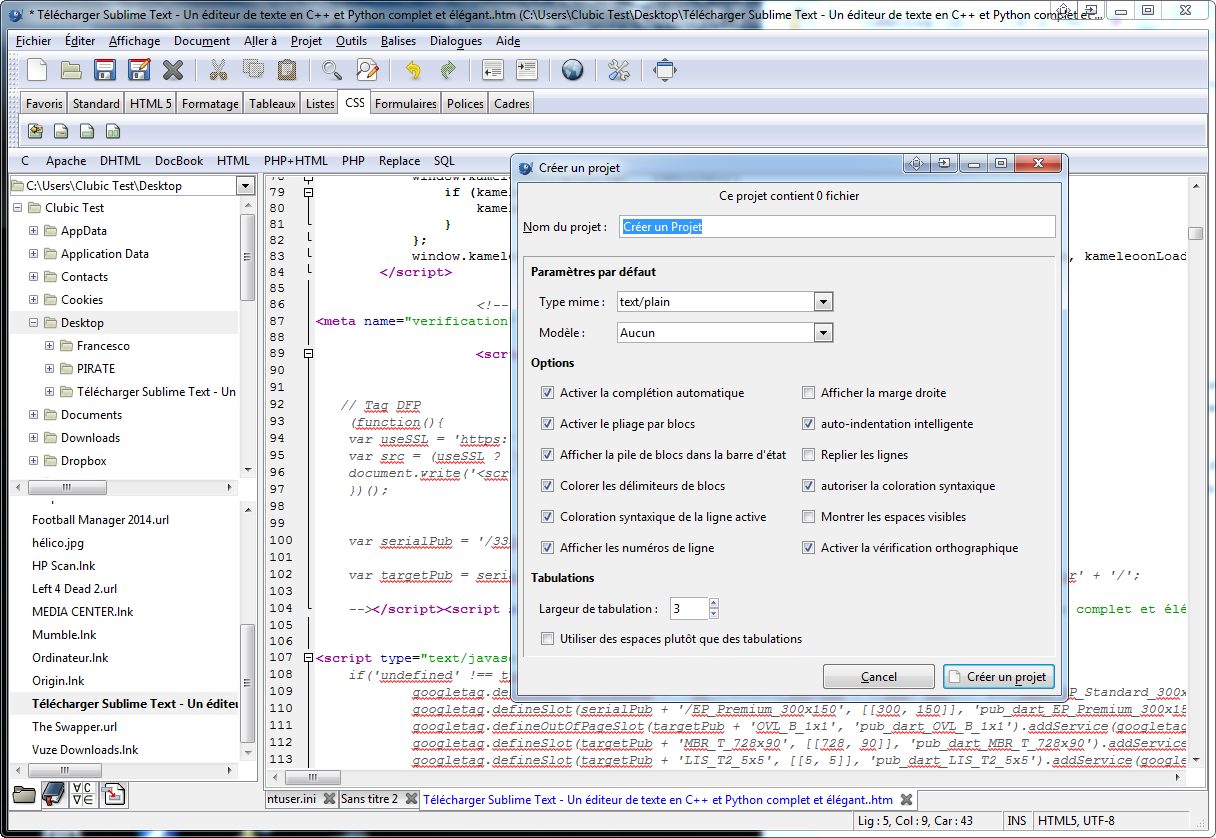This screenshot has height=838, width=1216.
Task: Create a new file with the blank page icon
Action: tap(37, 70)
